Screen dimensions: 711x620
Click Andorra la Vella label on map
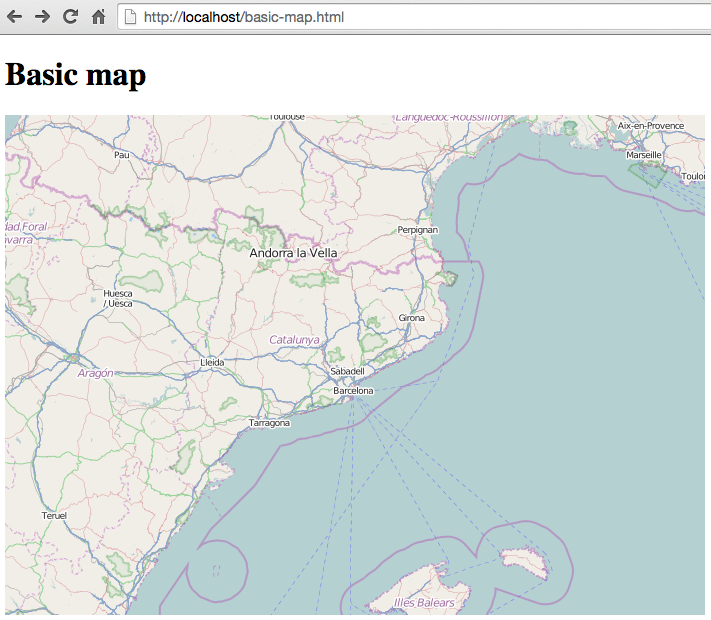293,253
